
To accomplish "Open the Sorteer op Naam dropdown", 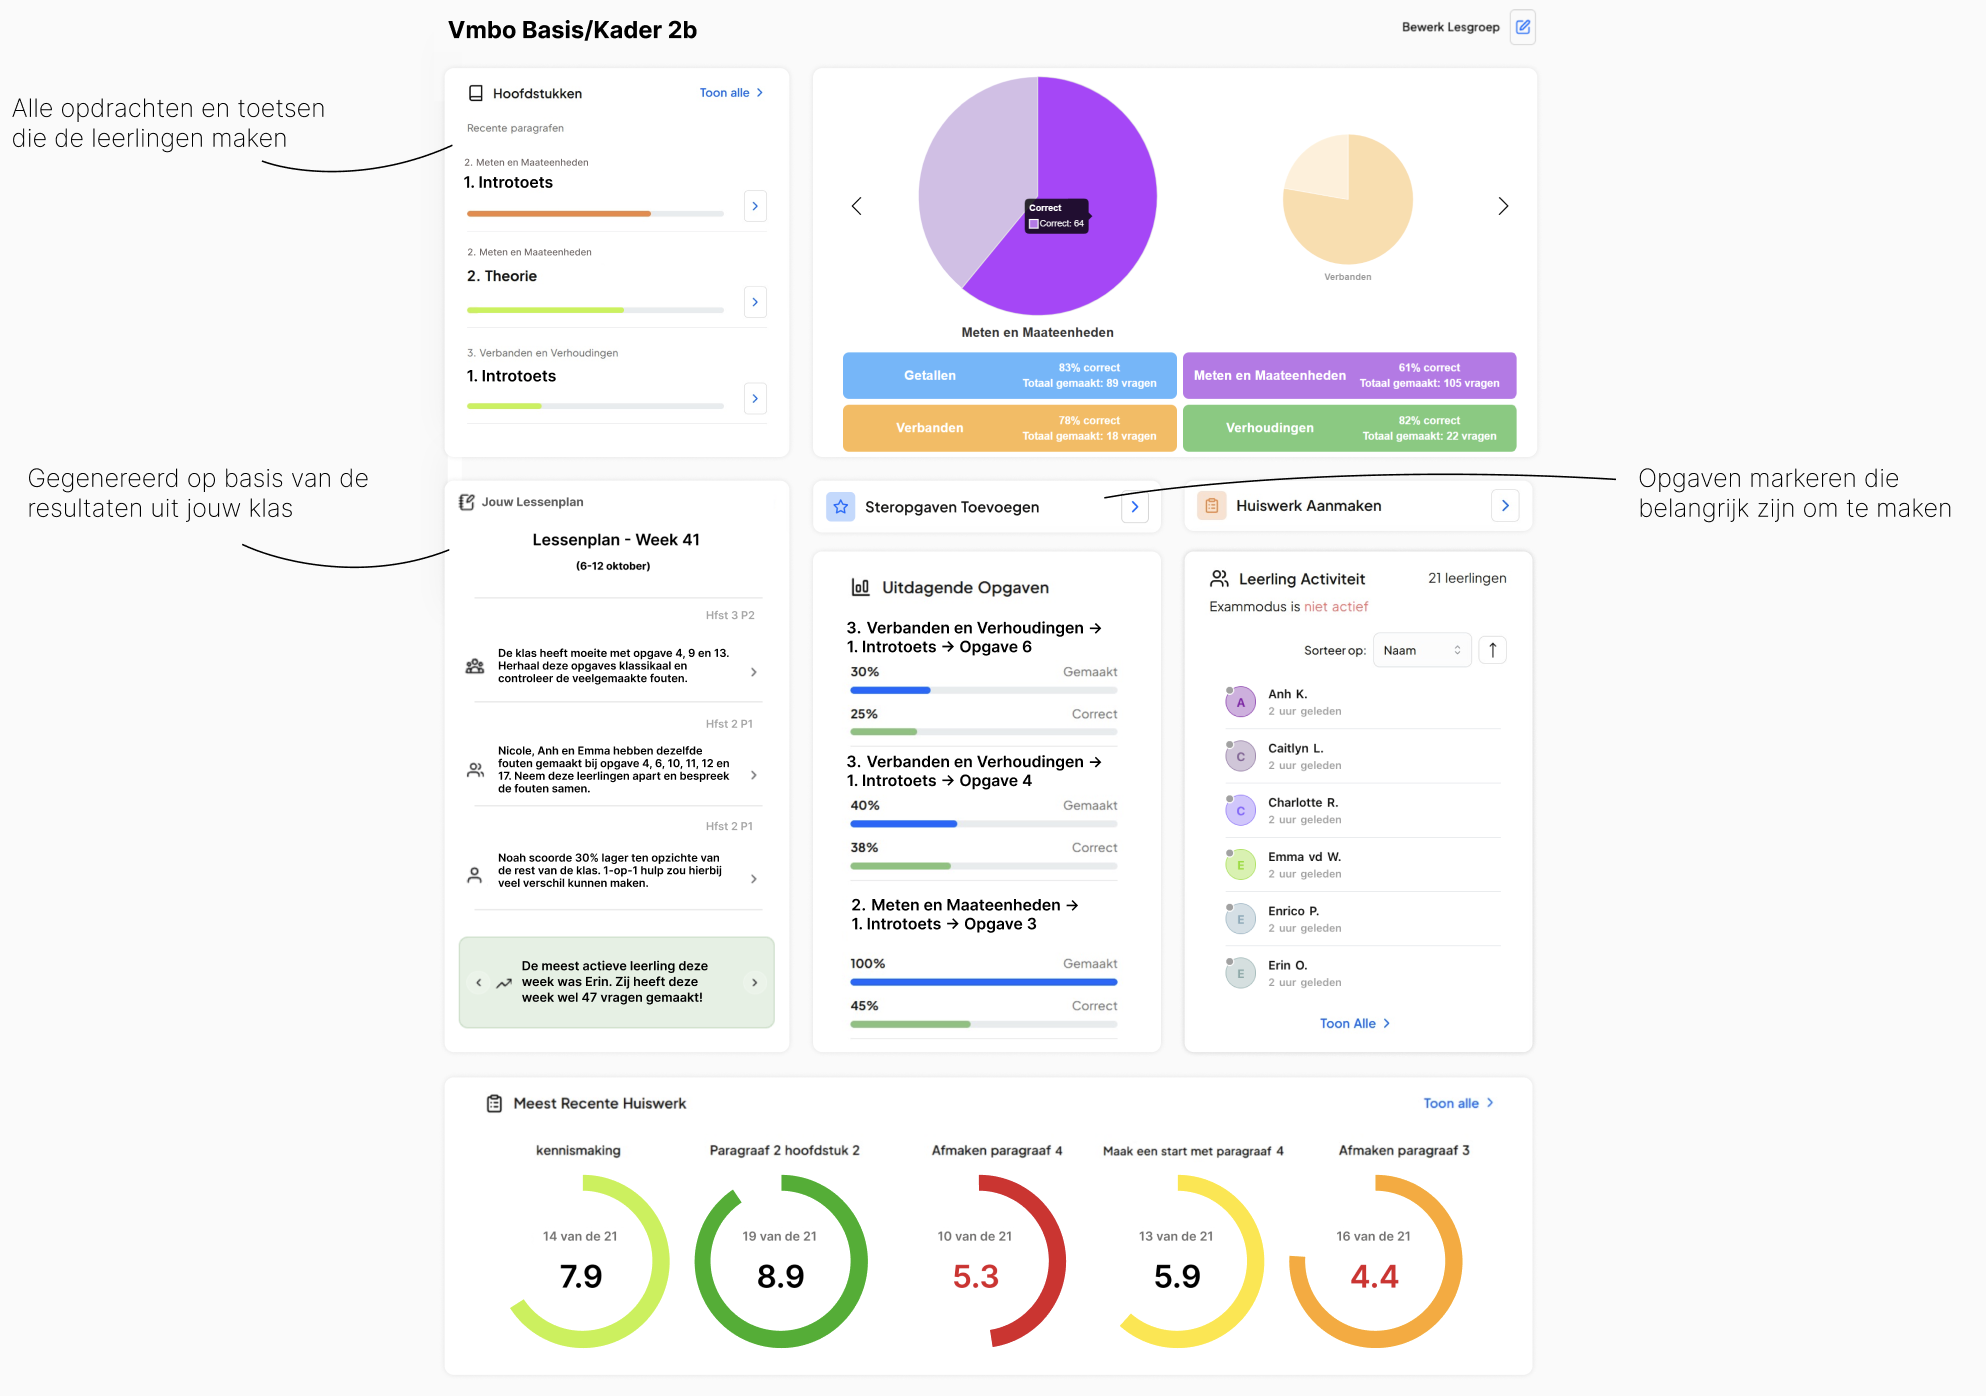I will coord(1421,650).
